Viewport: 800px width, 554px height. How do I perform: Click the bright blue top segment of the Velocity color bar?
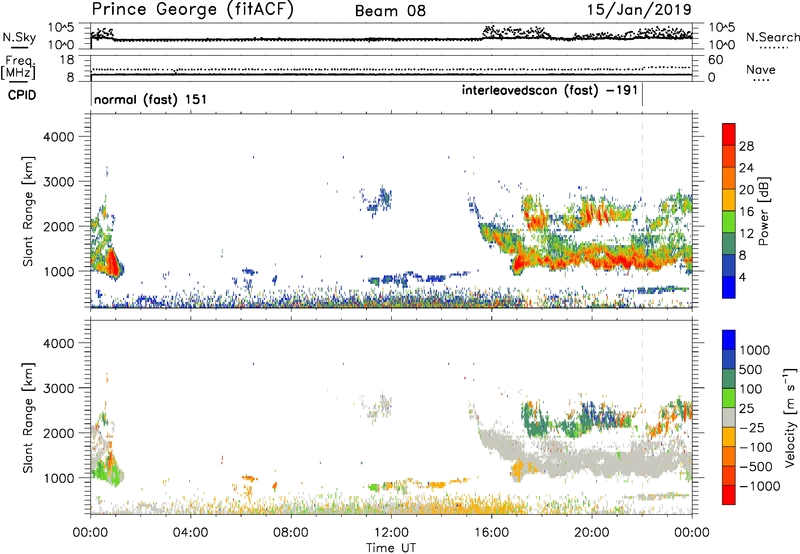click(729, 340)
